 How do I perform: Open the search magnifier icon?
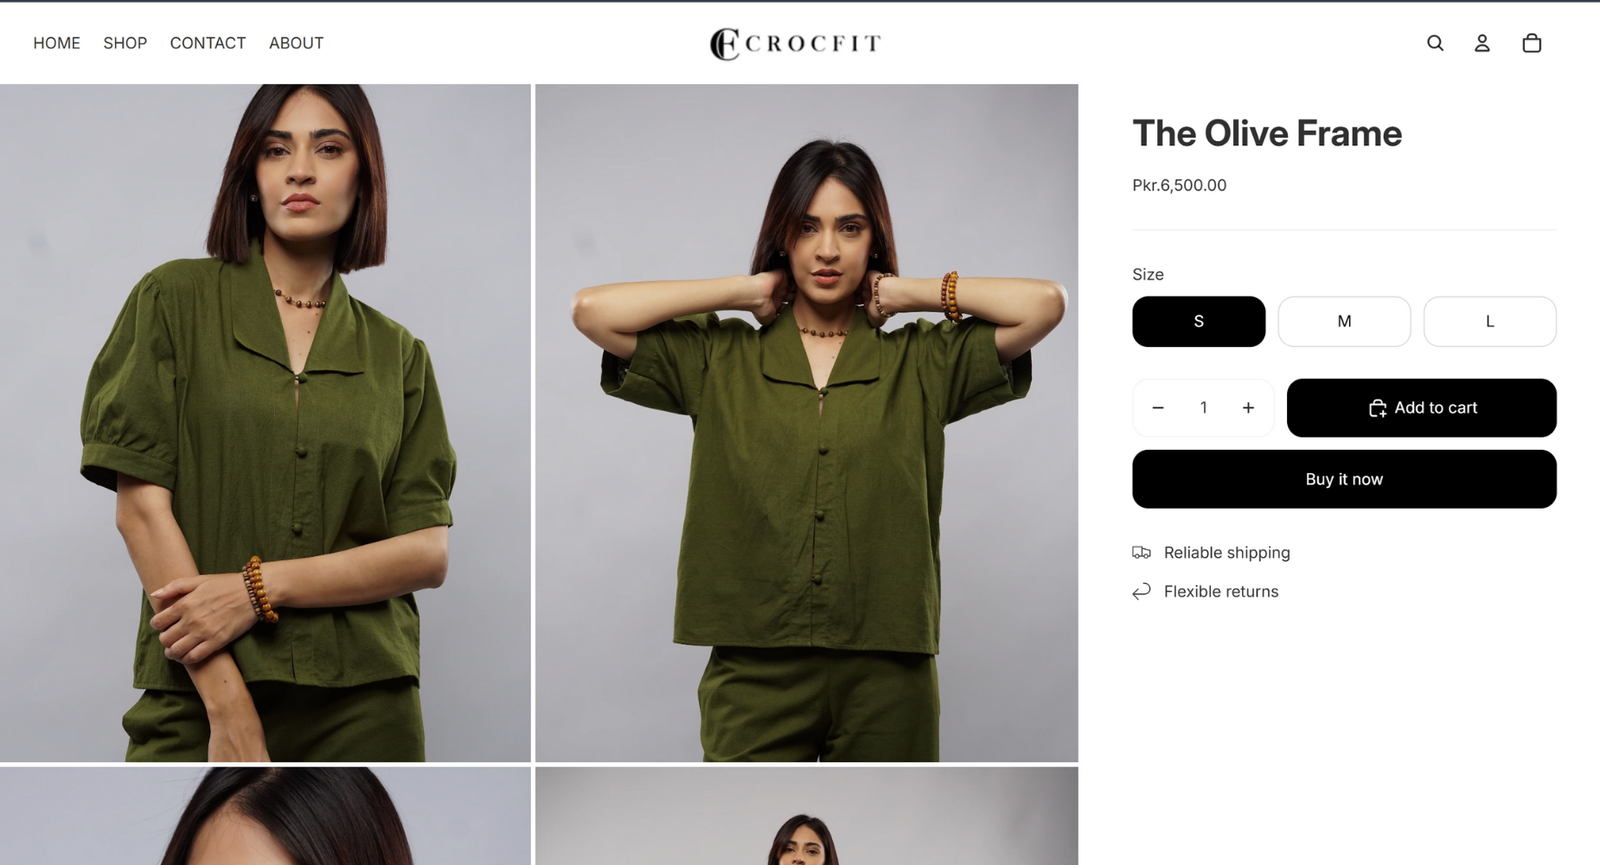pyautogui.click(x=1435, y=43)
